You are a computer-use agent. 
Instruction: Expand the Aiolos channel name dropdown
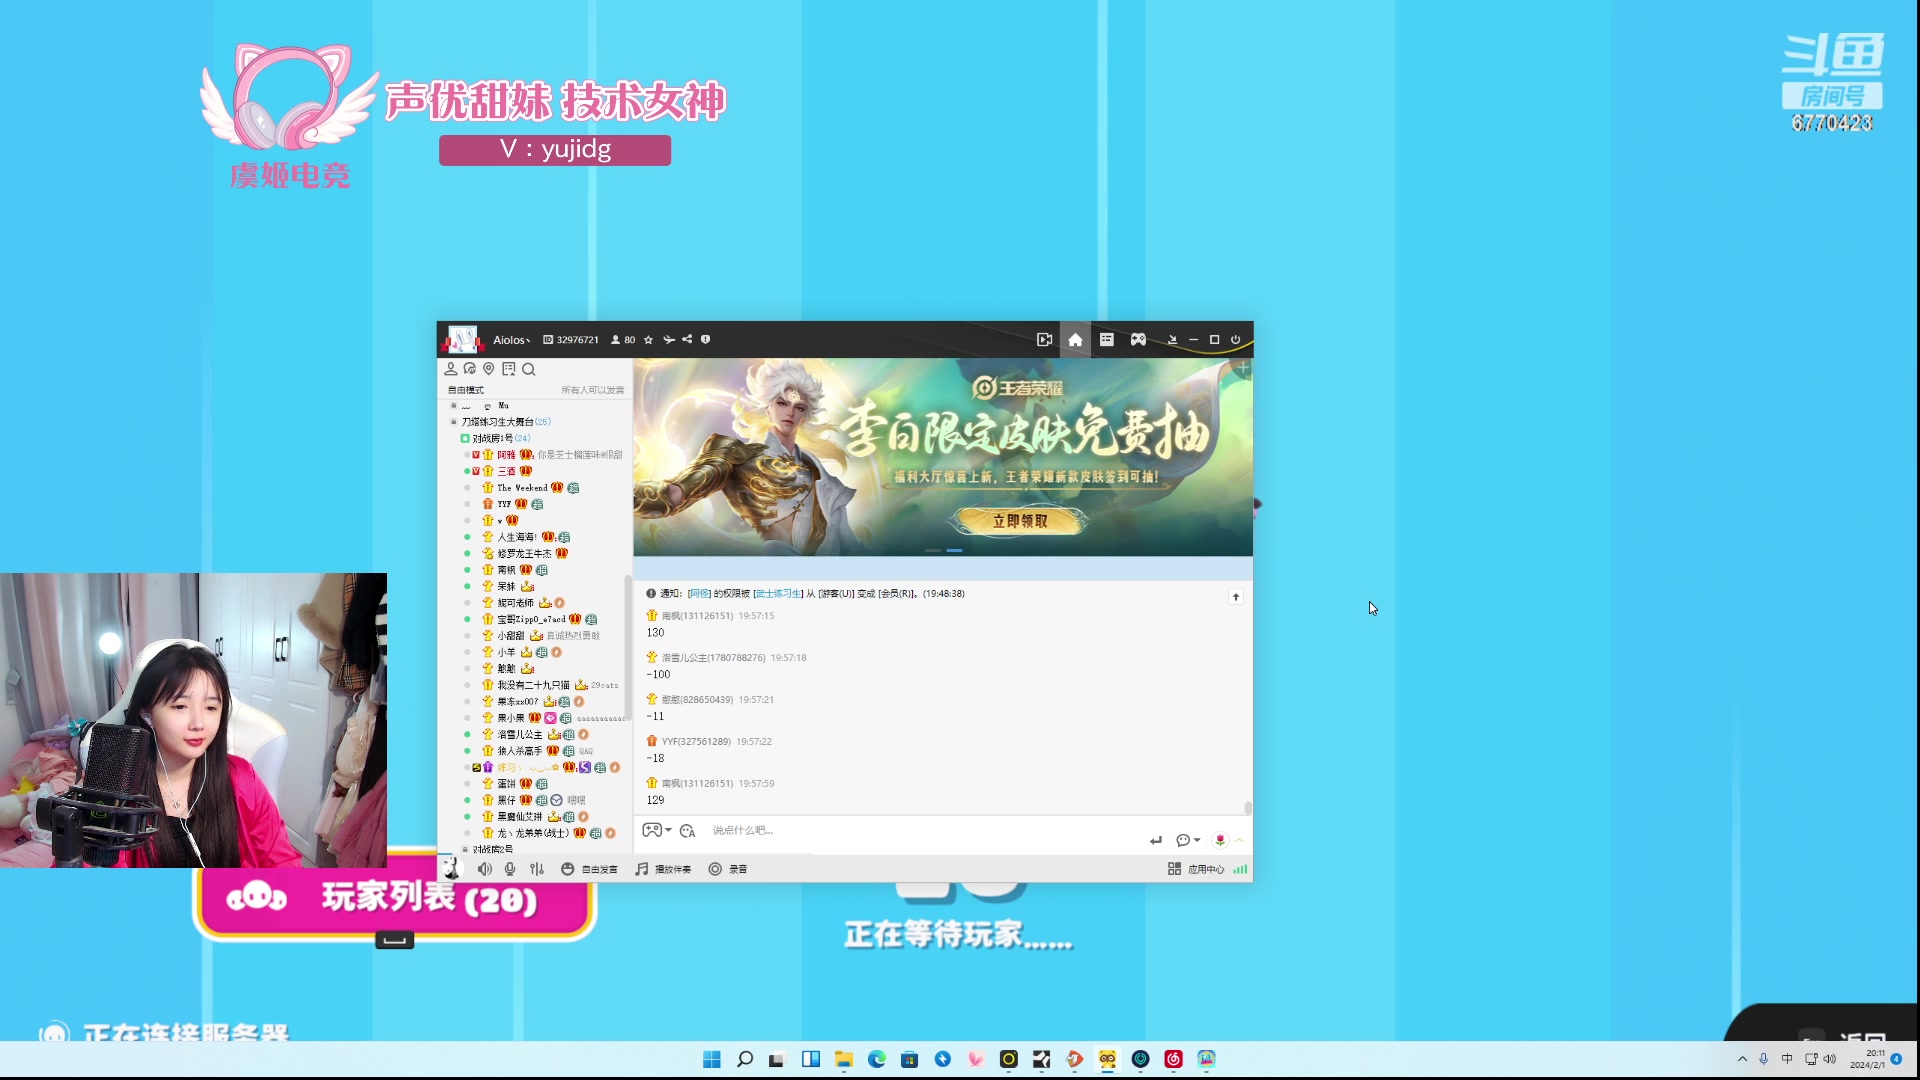coord(511,341)
